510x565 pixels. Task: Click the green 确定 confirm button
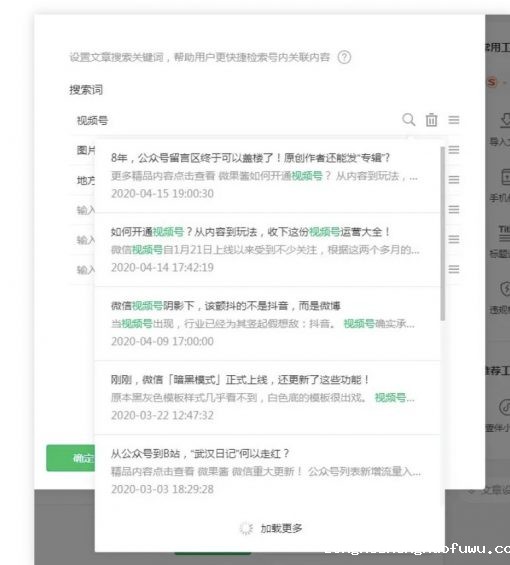click(x=71, y=458)
